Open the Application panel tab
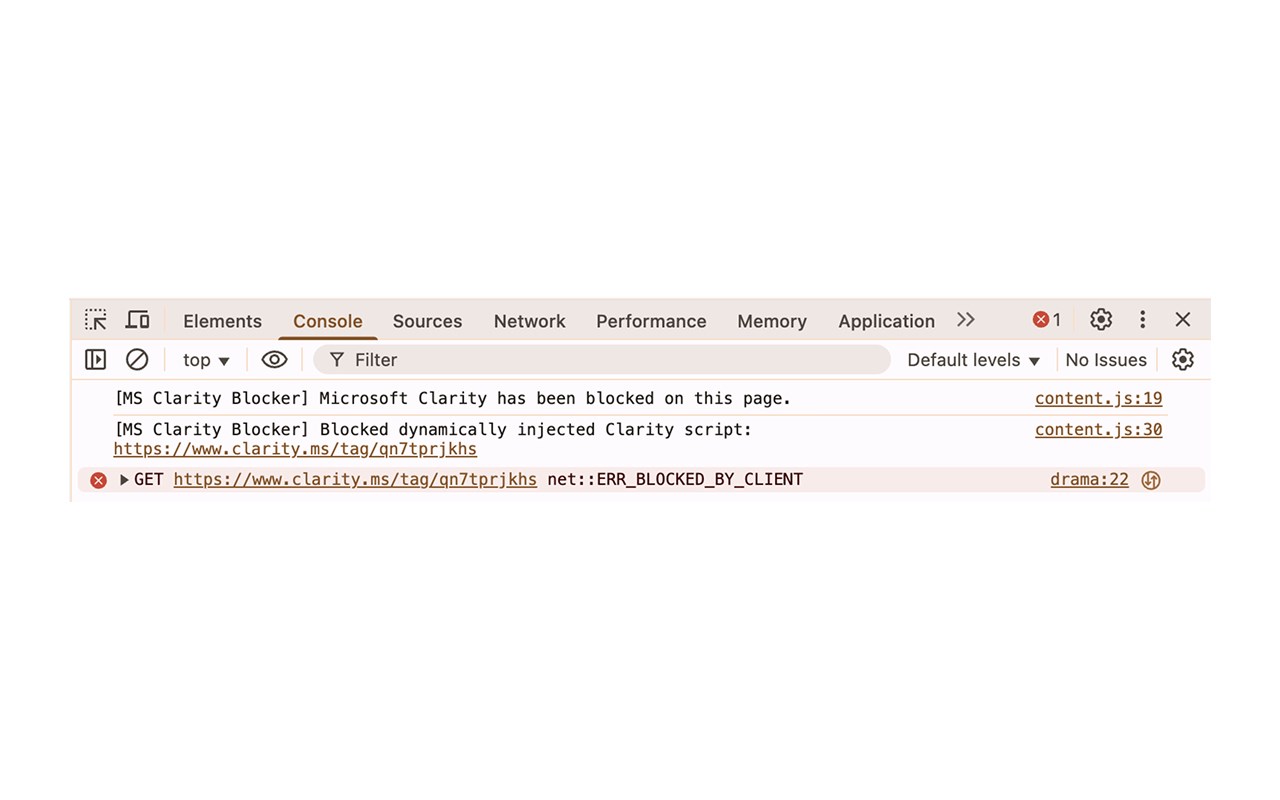This screenshot has height=800, width=1280. 886,321
